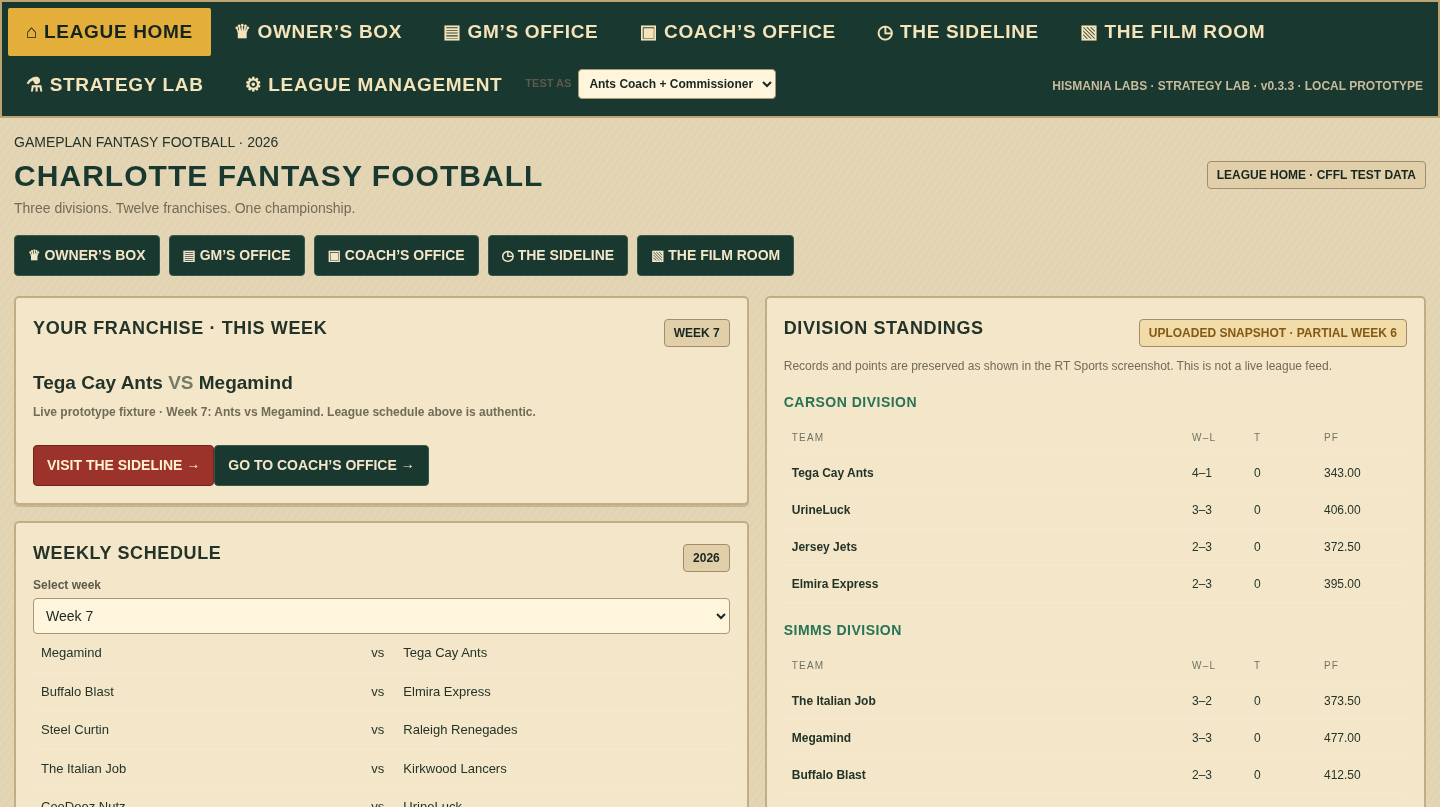Click the Coach's Office board icon in top nav

(648, 32)
